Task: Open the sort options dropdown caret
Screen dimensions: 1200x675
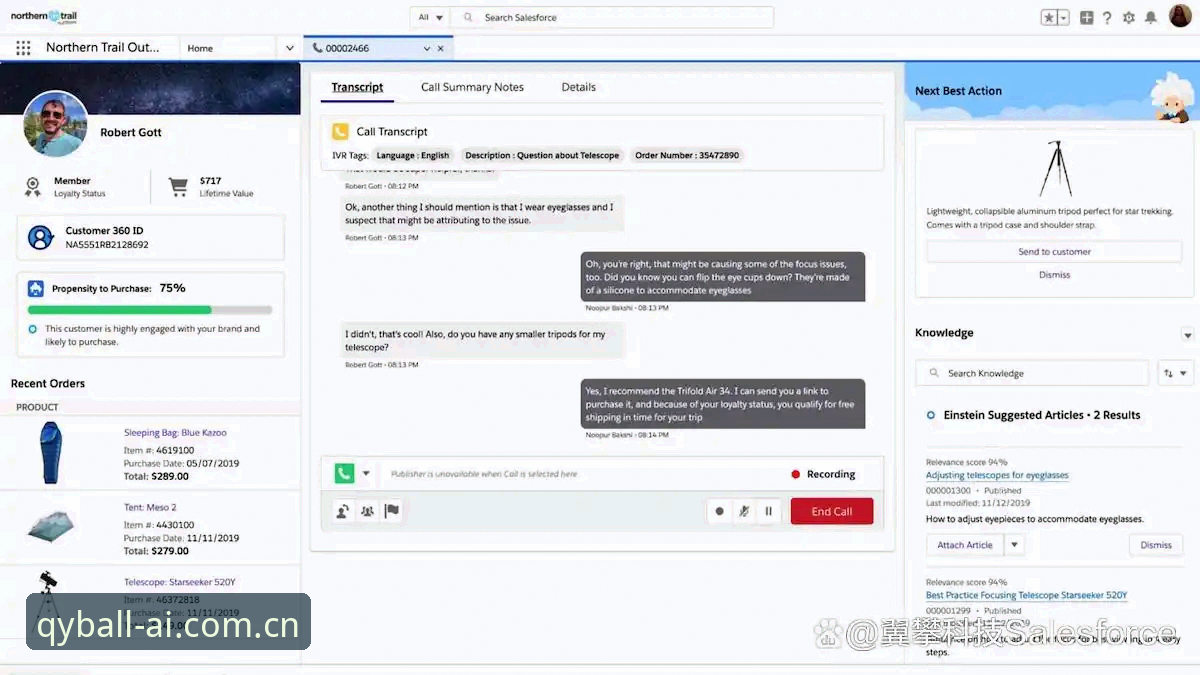Action: tap(1183, 373)
